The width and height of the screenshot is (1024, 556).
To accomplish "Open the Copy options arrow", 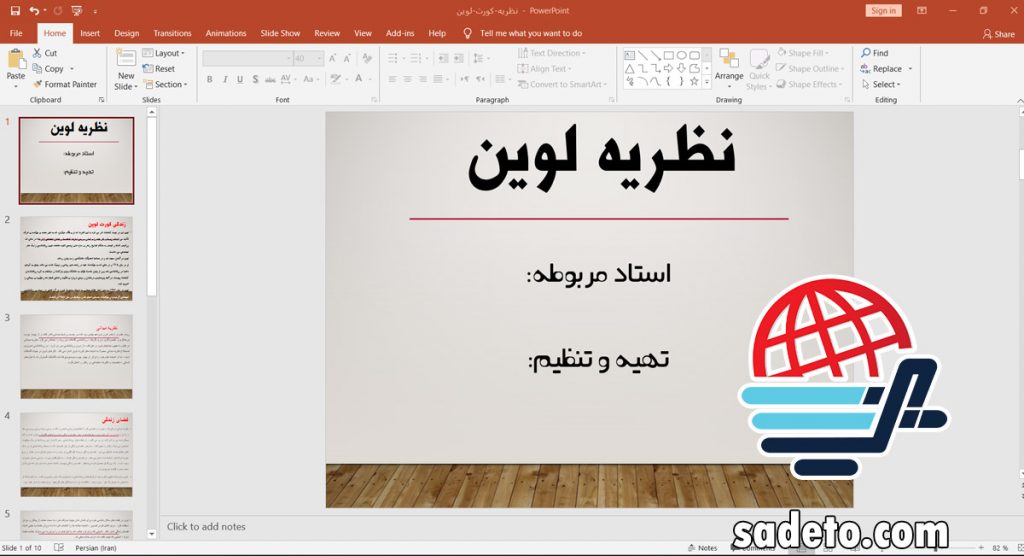I will click(x=72, y=69).
